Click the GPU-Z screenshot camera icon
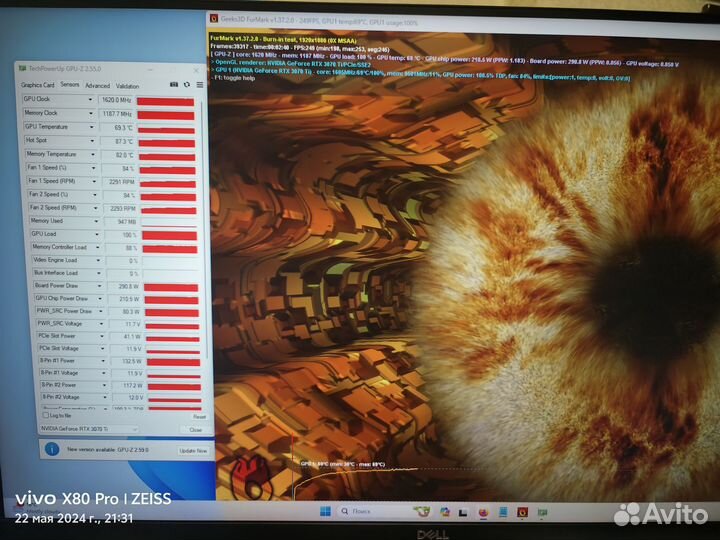Screen dimensions: 720x540 tap(174, 84)
